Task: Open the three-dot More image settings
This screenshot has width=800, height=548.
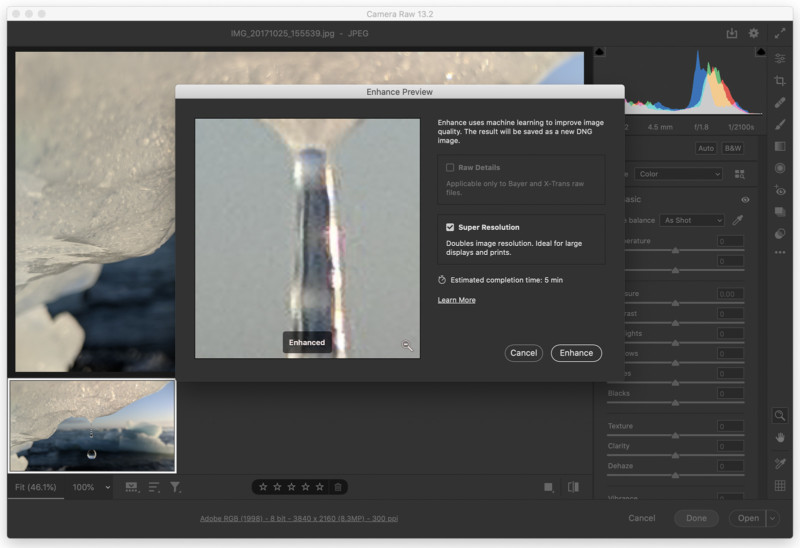Action: [x=780, y=253]
